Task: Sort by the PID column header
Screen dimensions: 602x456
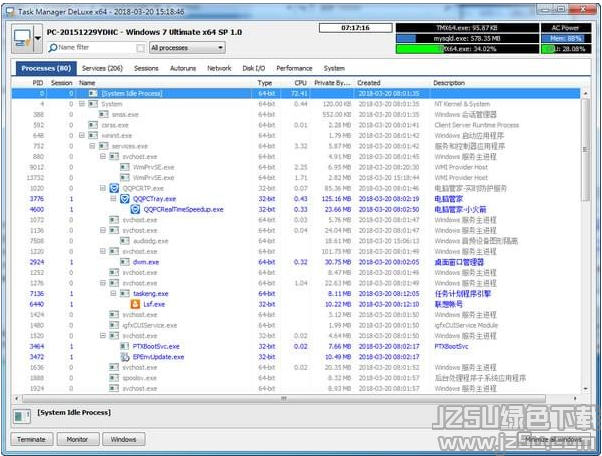Action: click(38, 83)
